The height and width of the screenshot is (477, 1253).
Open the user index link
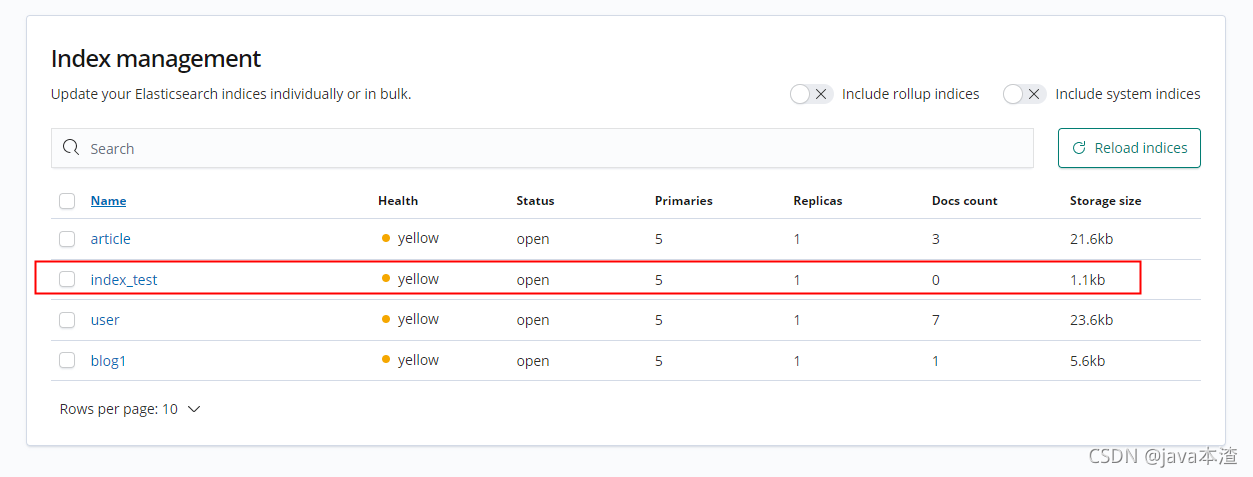pyautogui.click(x=105, y=320)
